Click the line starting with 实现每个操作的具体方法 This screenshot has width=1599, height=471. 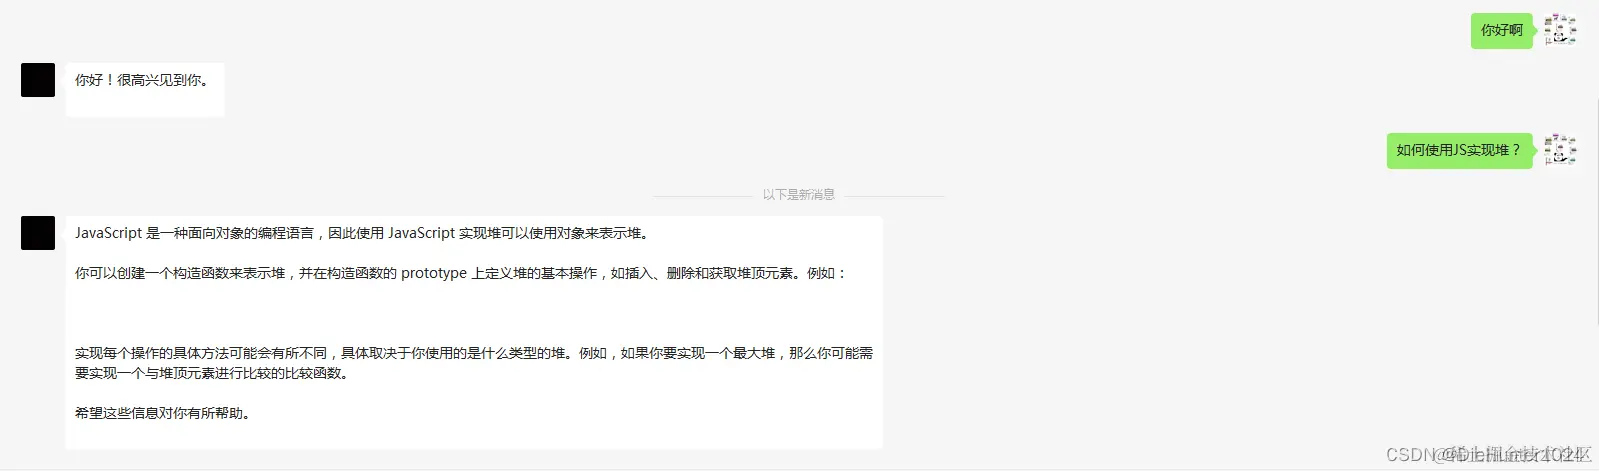474,353
